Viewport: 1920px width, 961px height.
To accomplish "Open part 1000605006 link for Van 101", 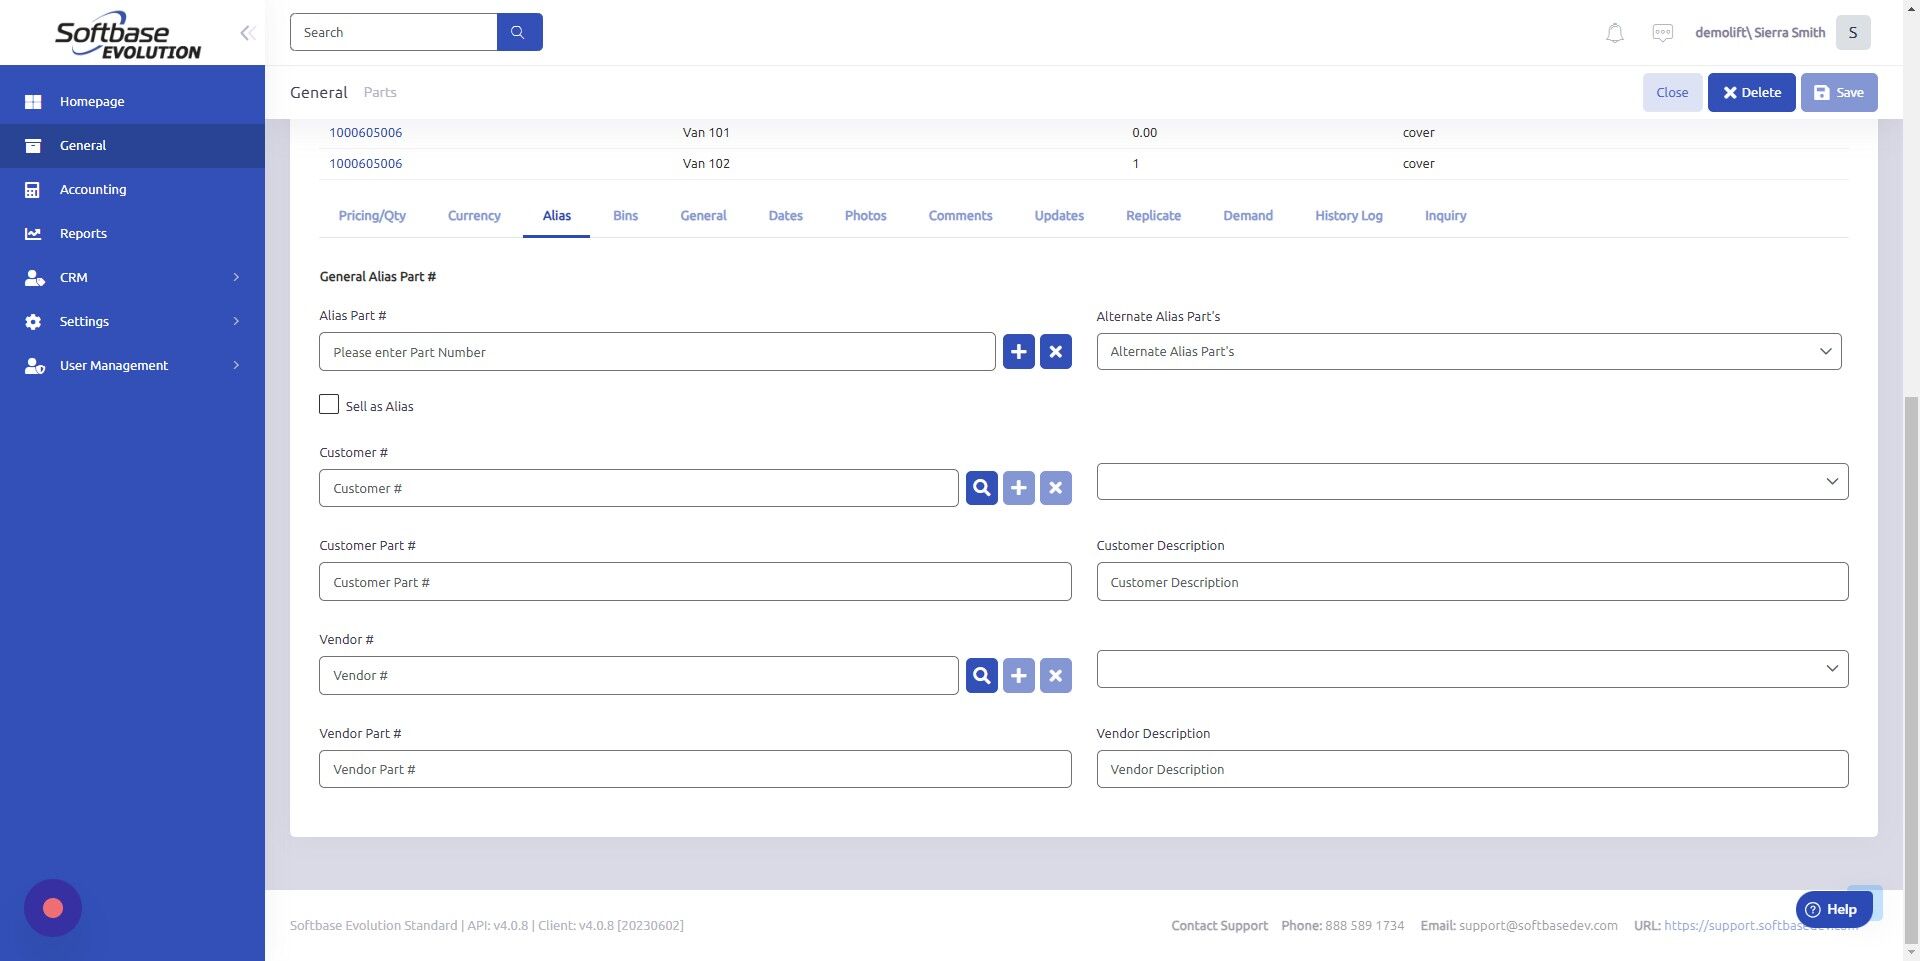I will (x=366, y=133).
